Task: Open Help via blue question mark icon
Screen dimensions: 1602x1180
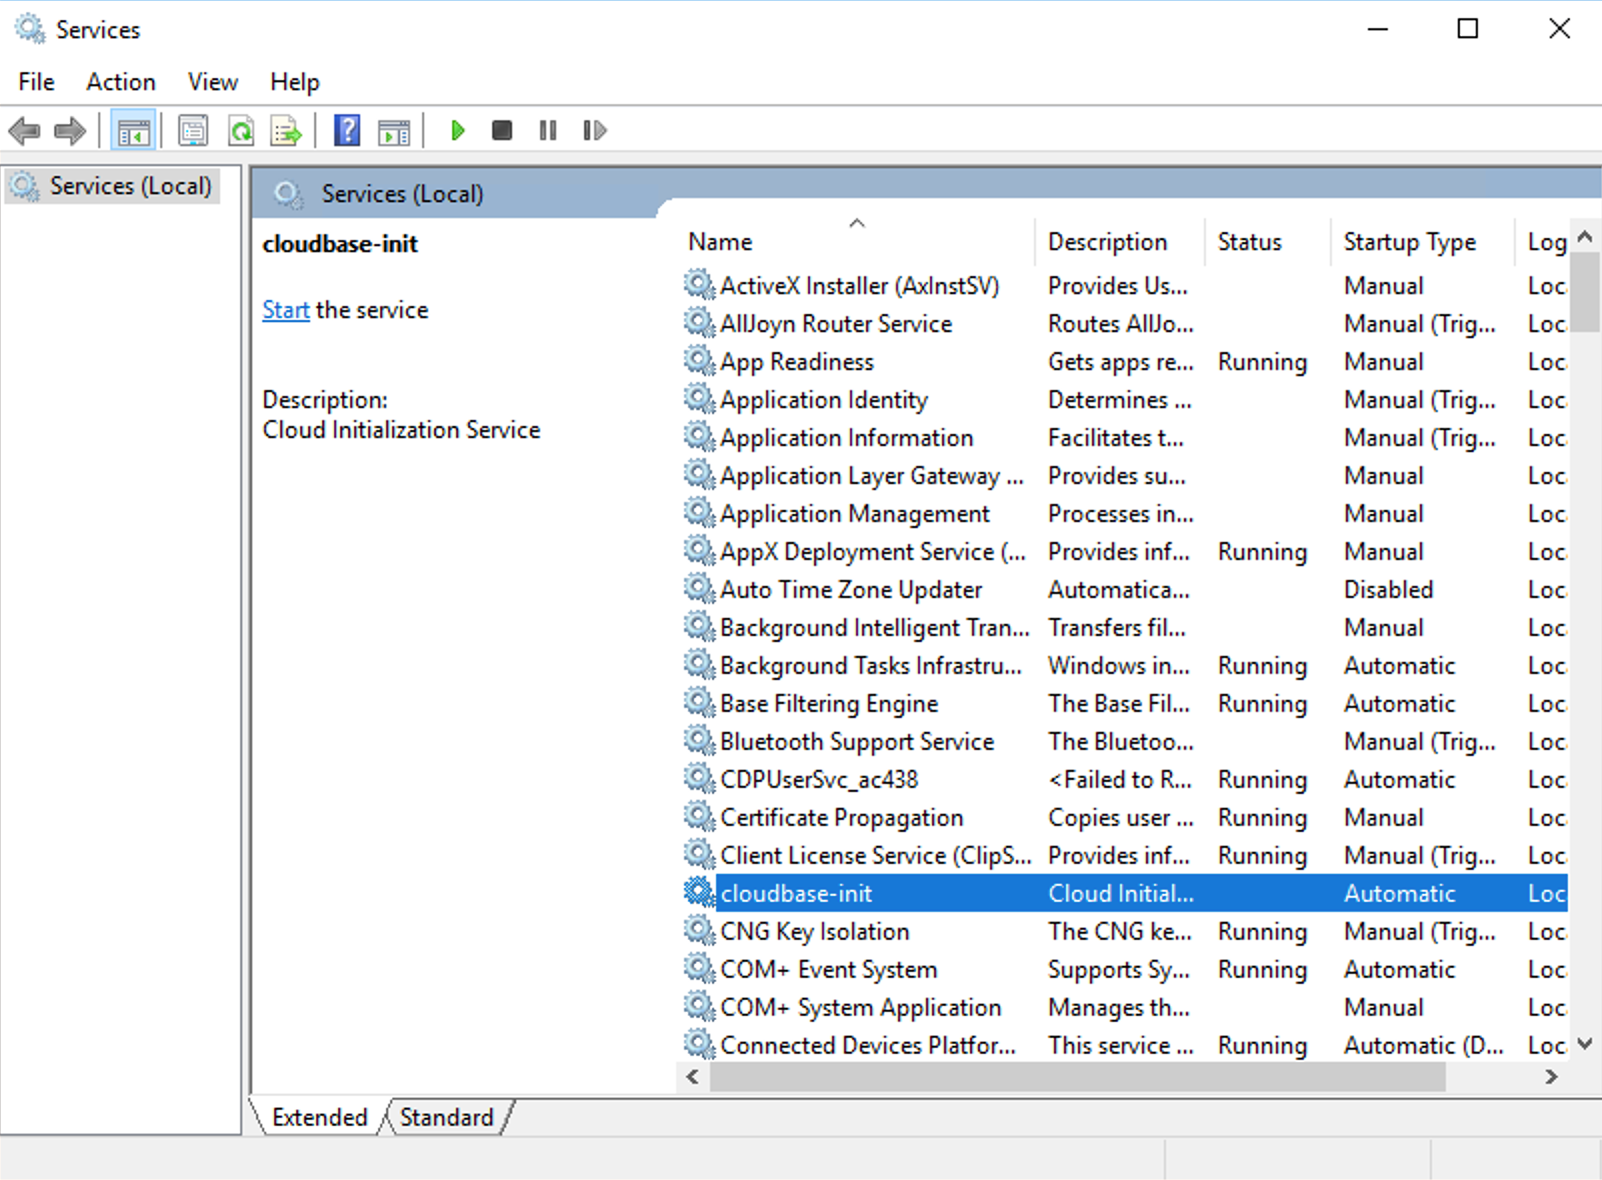Action: pos(347,131)
